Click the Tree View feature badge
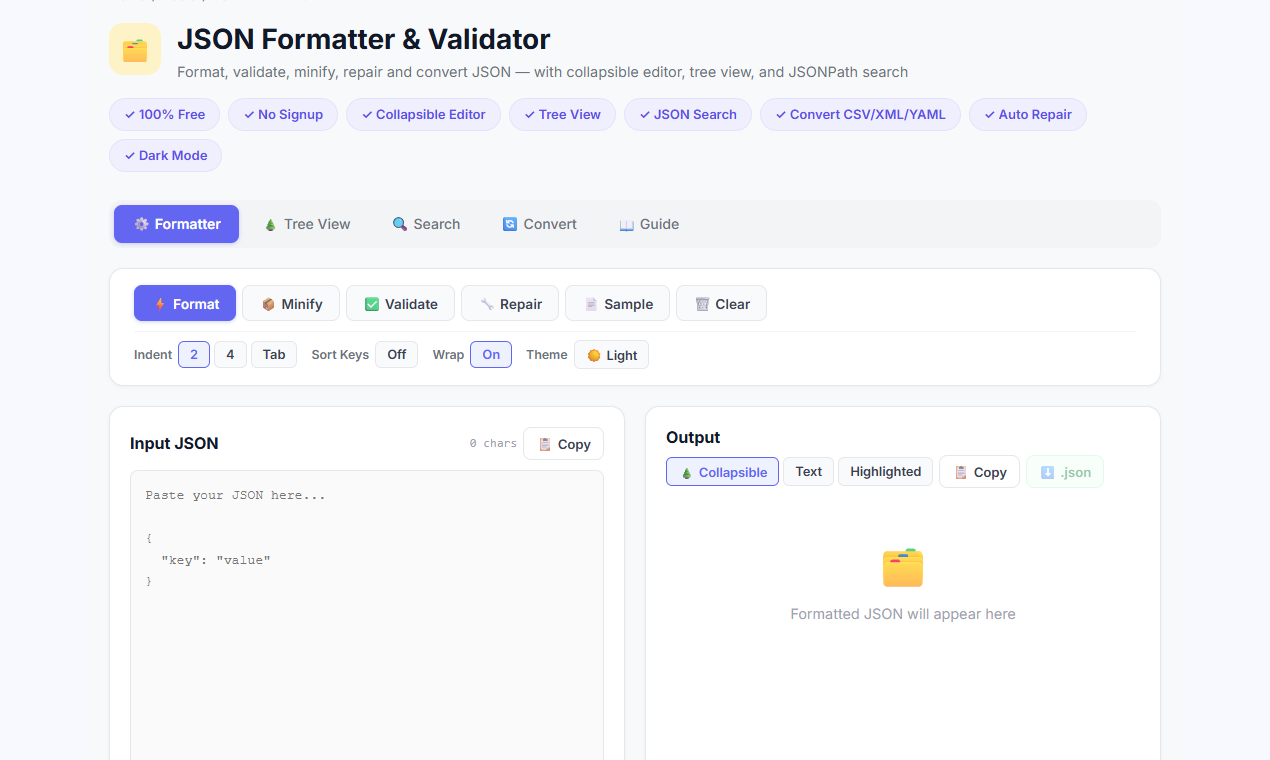 point(562,114)
